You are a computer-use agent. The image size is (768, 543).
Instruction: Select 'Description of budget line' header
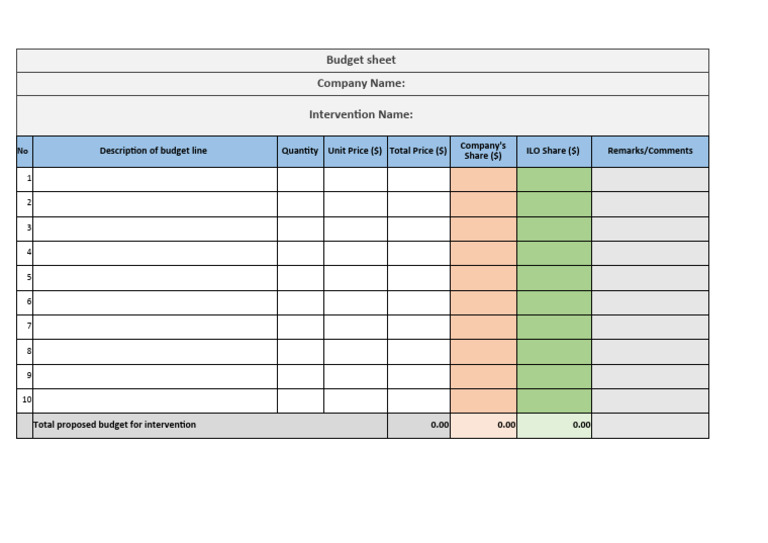coord(155,151)
